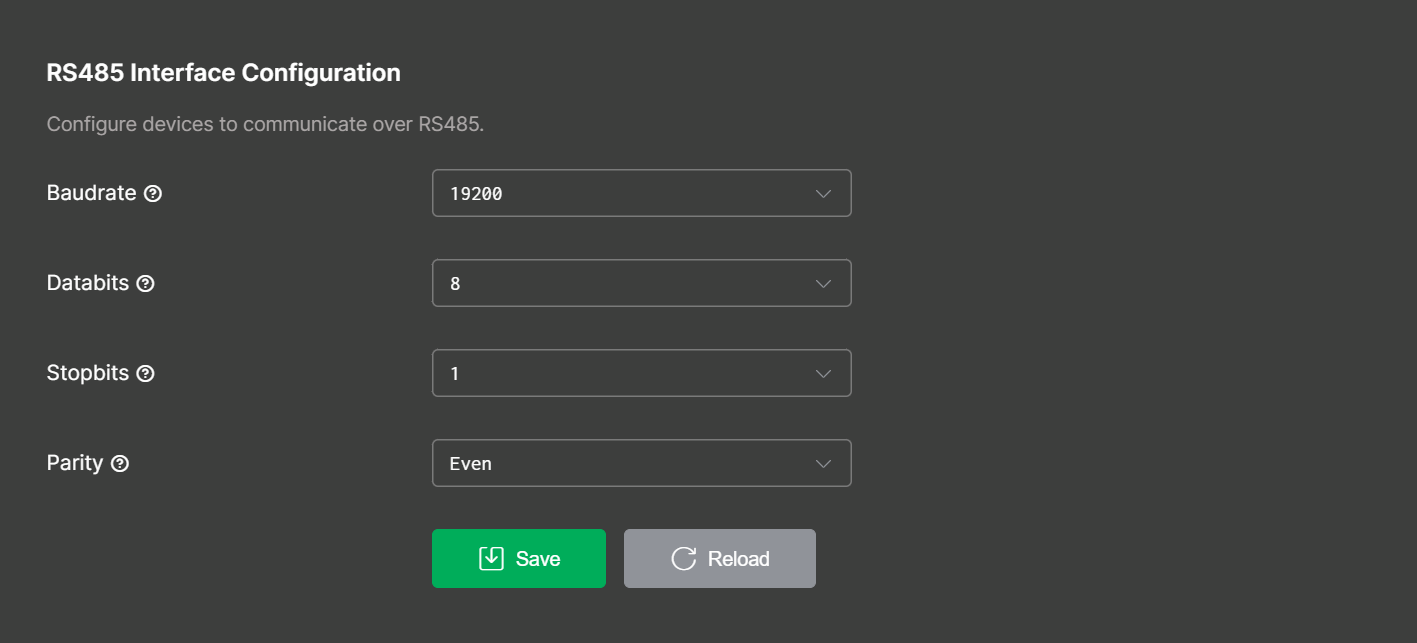Screen dimensions: 1417x643
Task: Select the 8 value in Databits field
Action: [455, 284]
